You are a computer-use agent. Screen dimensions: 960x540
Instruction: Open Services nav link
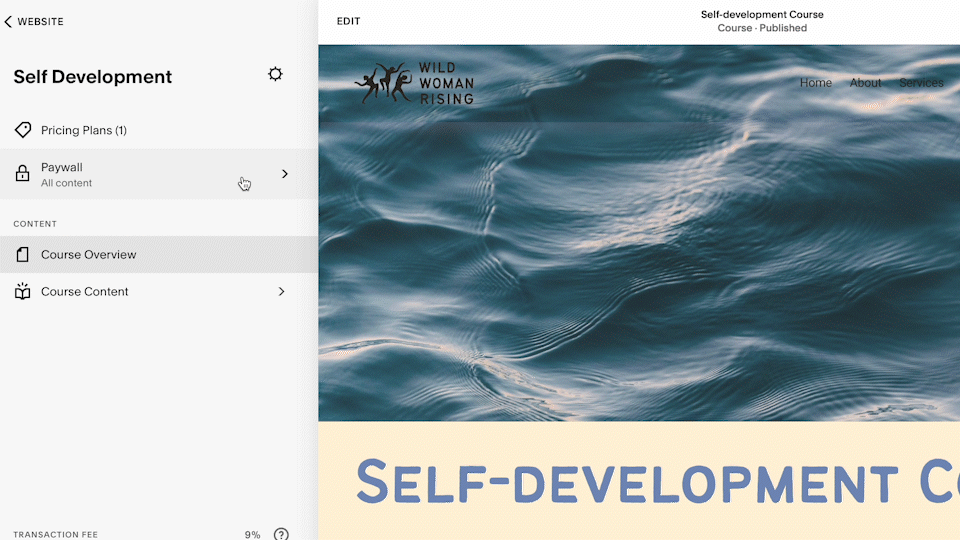pyautogui.click(x=921, y=83)
